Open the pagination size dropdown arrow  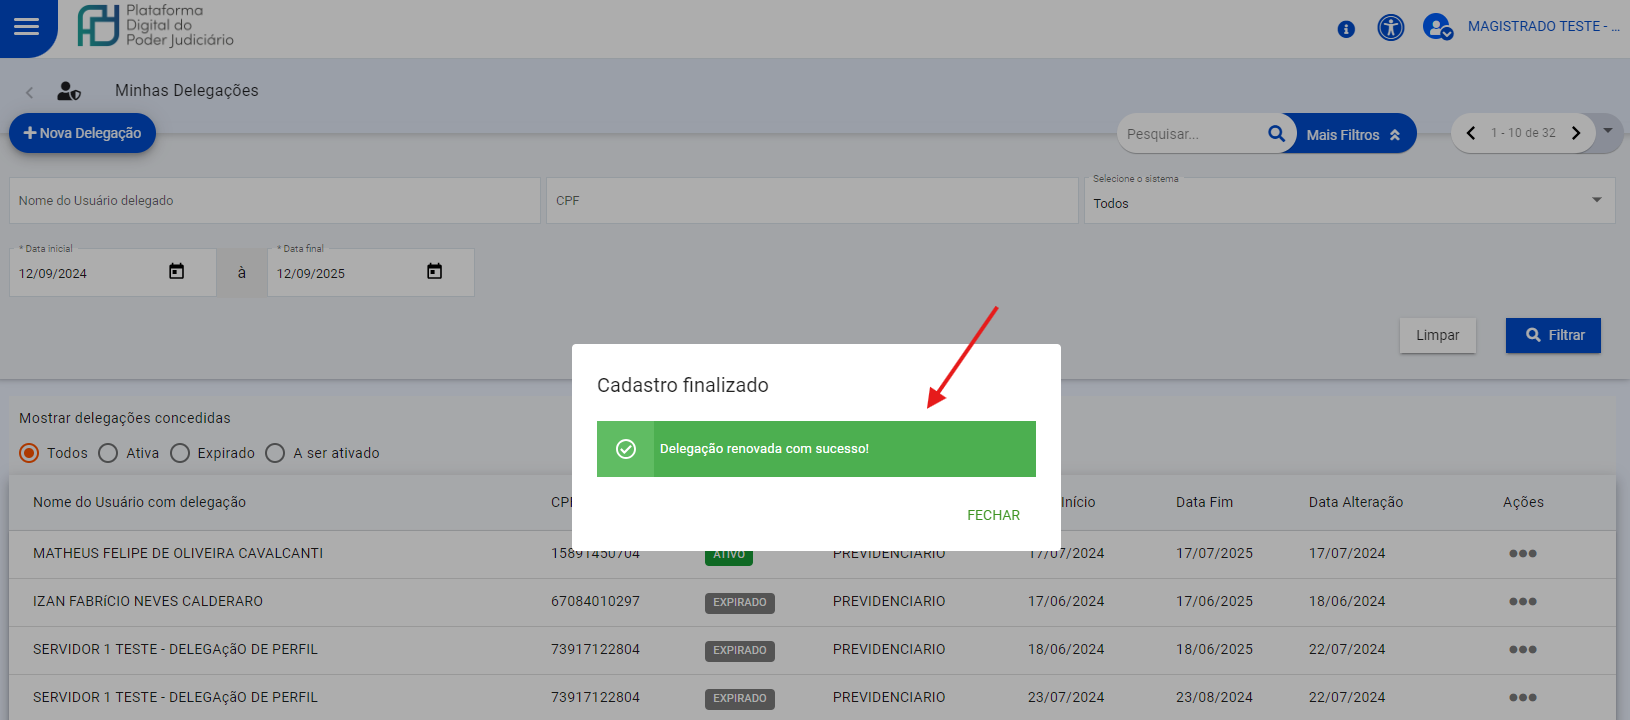(1608, 131)
